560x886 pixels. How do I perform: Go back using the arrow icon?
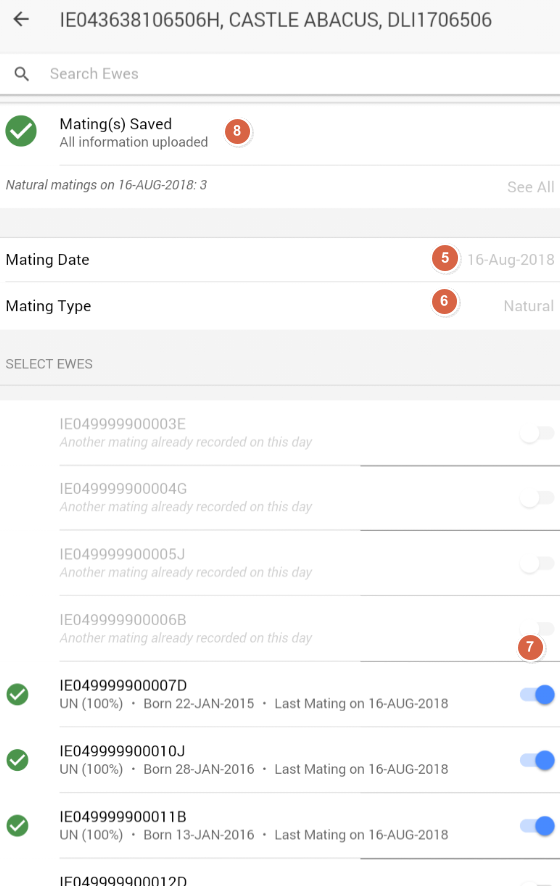click(x=21, y=19)
